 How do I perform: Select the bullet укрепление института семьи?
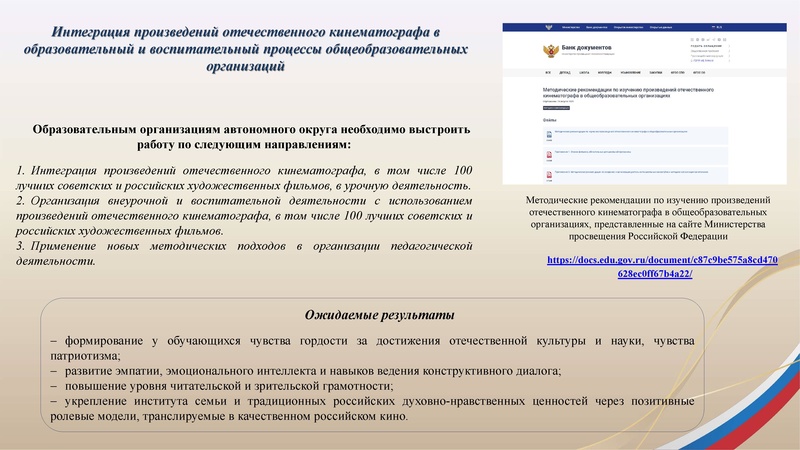372,408
